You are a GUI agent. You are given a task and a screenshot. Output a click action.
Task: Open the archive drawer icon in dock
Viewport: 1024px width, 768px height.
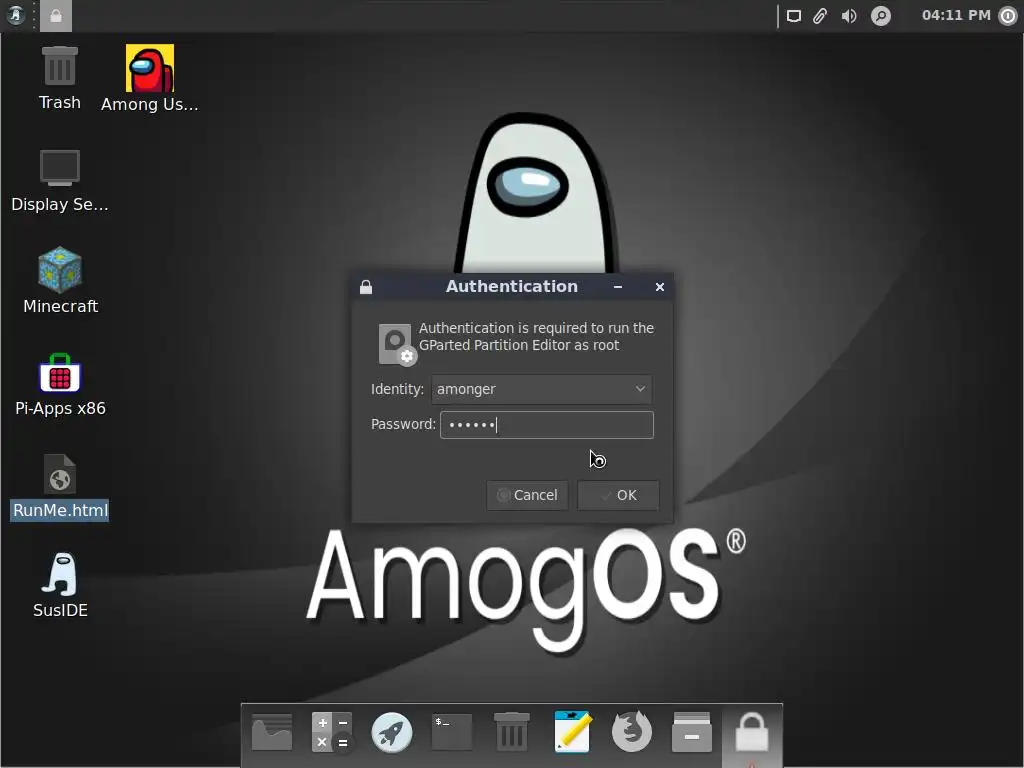(x=692, y=732)
